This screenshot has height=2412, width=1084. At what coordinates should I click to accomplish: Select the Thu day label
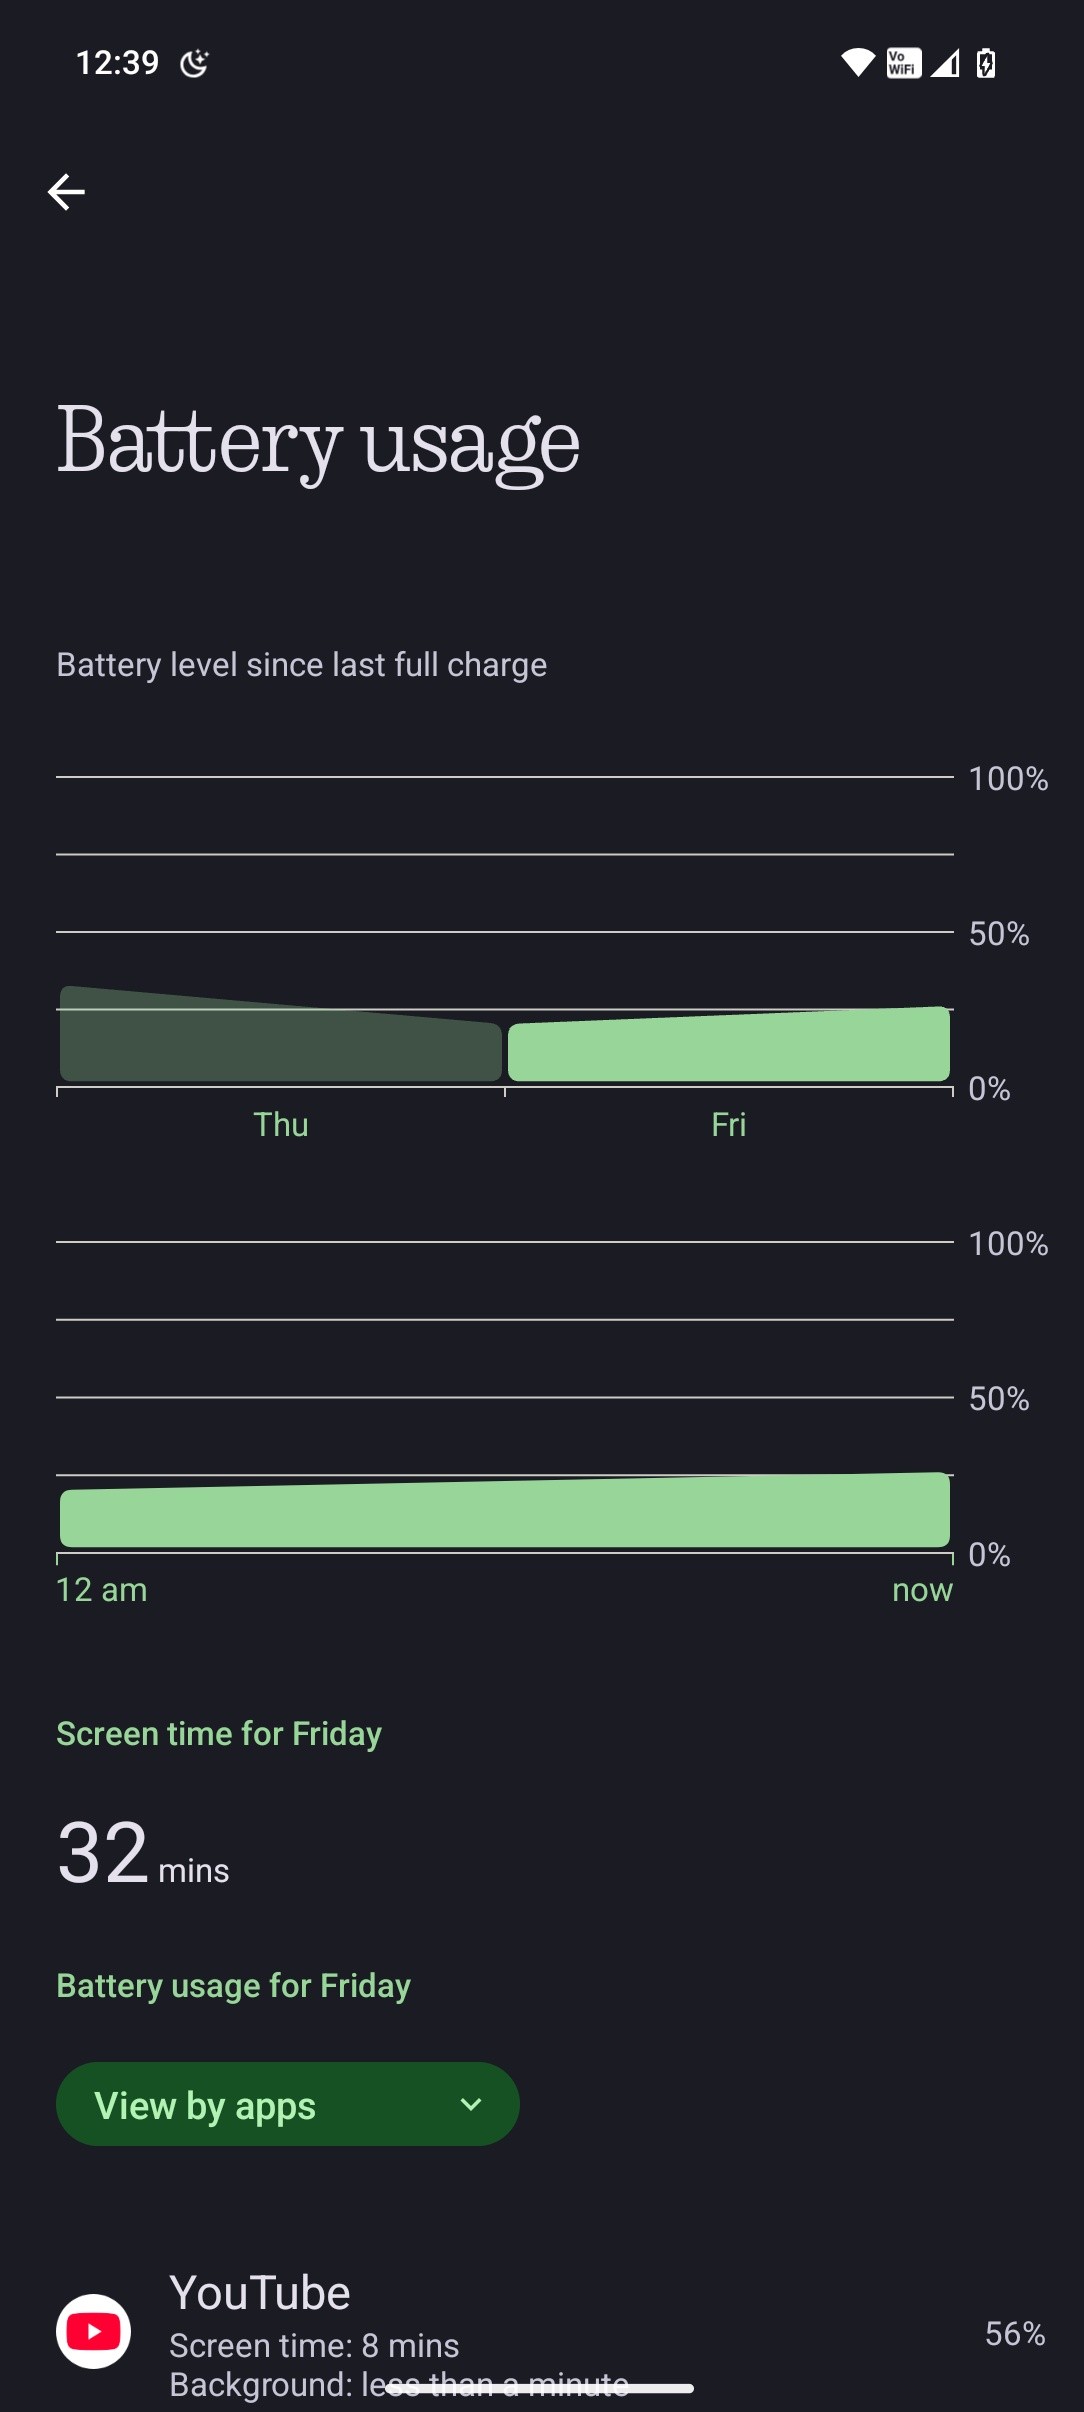(281, 1124)
